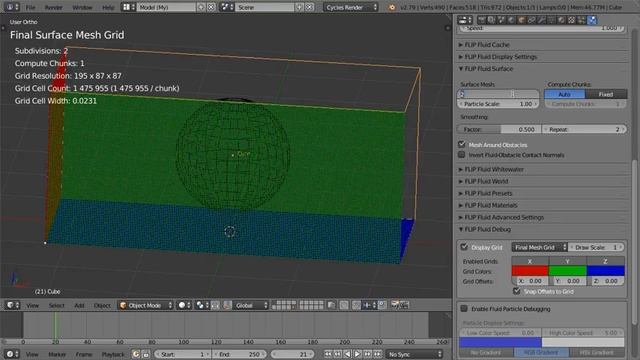The image size is (640, 360).
Task: Play animation in reverse
Action: click(347, 354)
